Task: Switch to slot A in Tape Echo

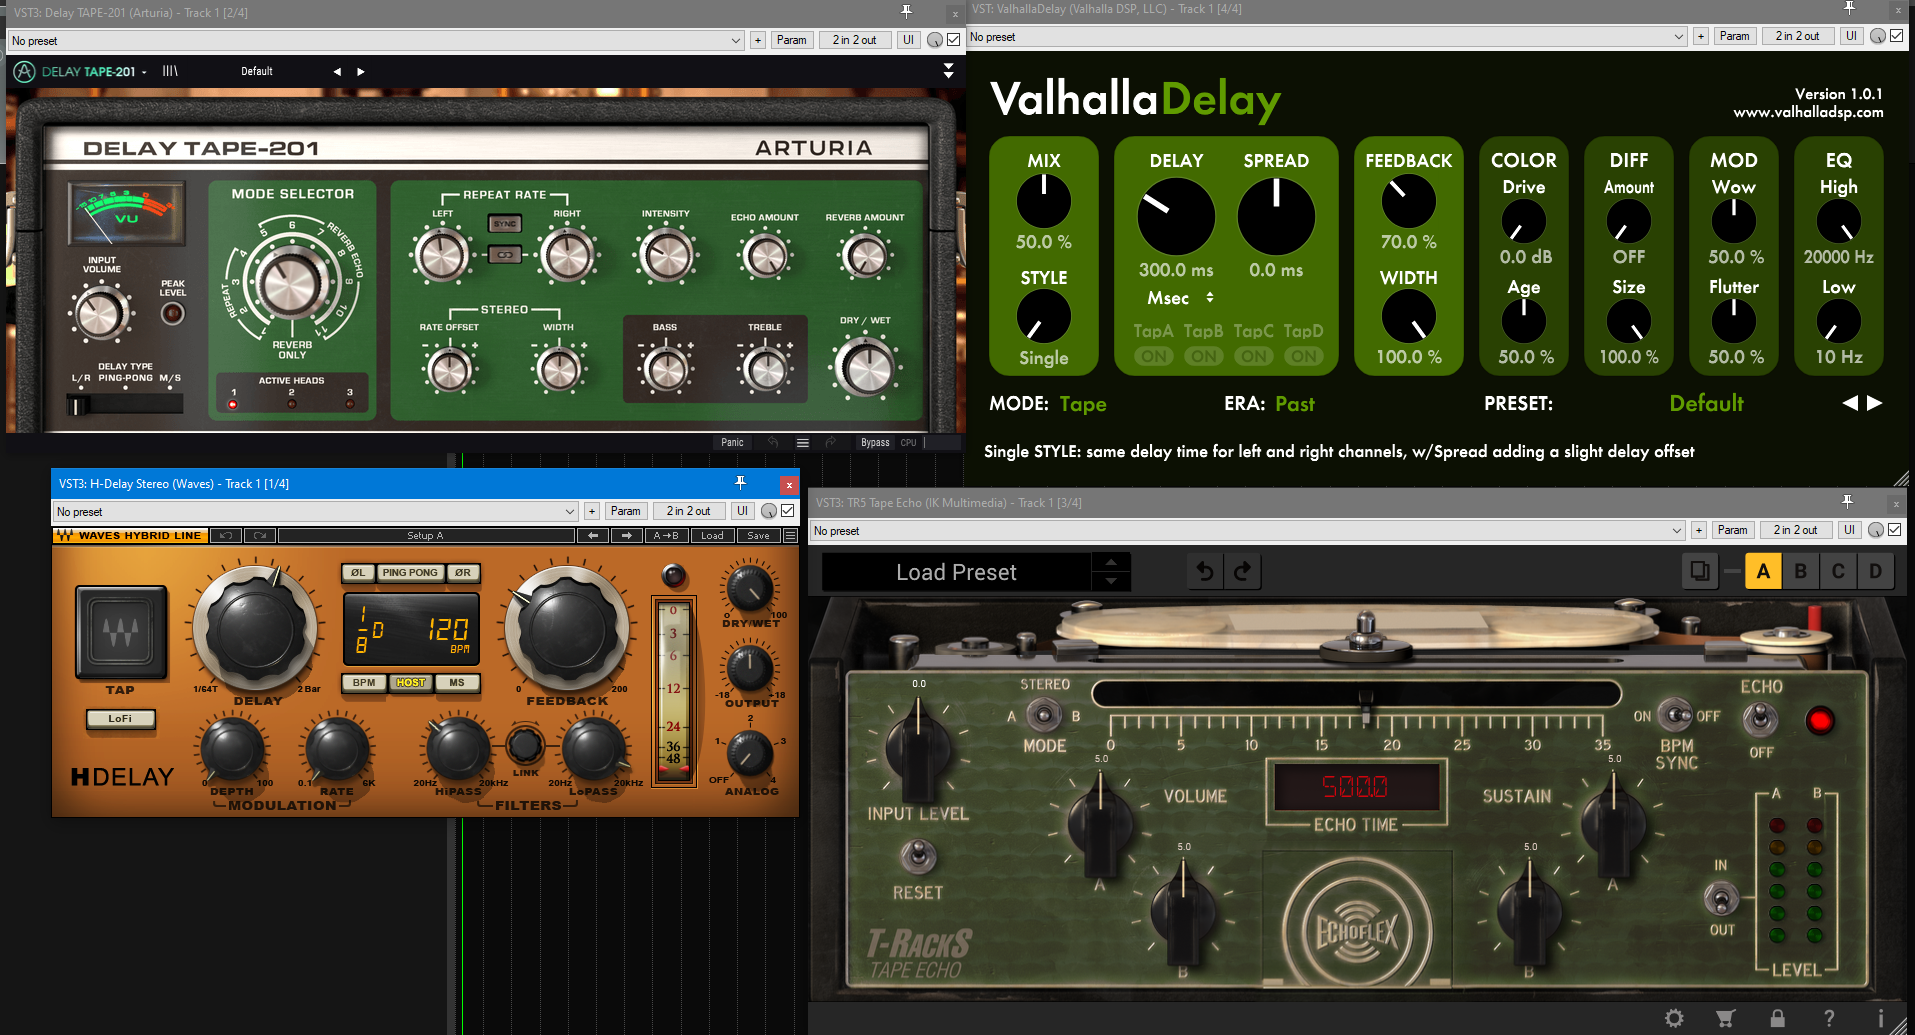Action: tap(1763, 571)
